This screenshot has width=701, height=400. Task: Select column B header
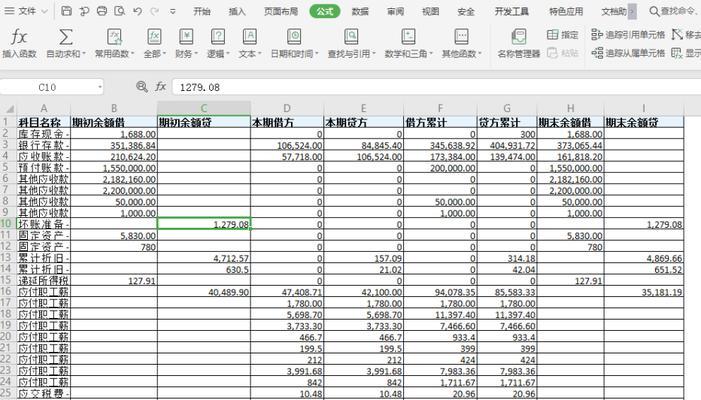[114, 108]
